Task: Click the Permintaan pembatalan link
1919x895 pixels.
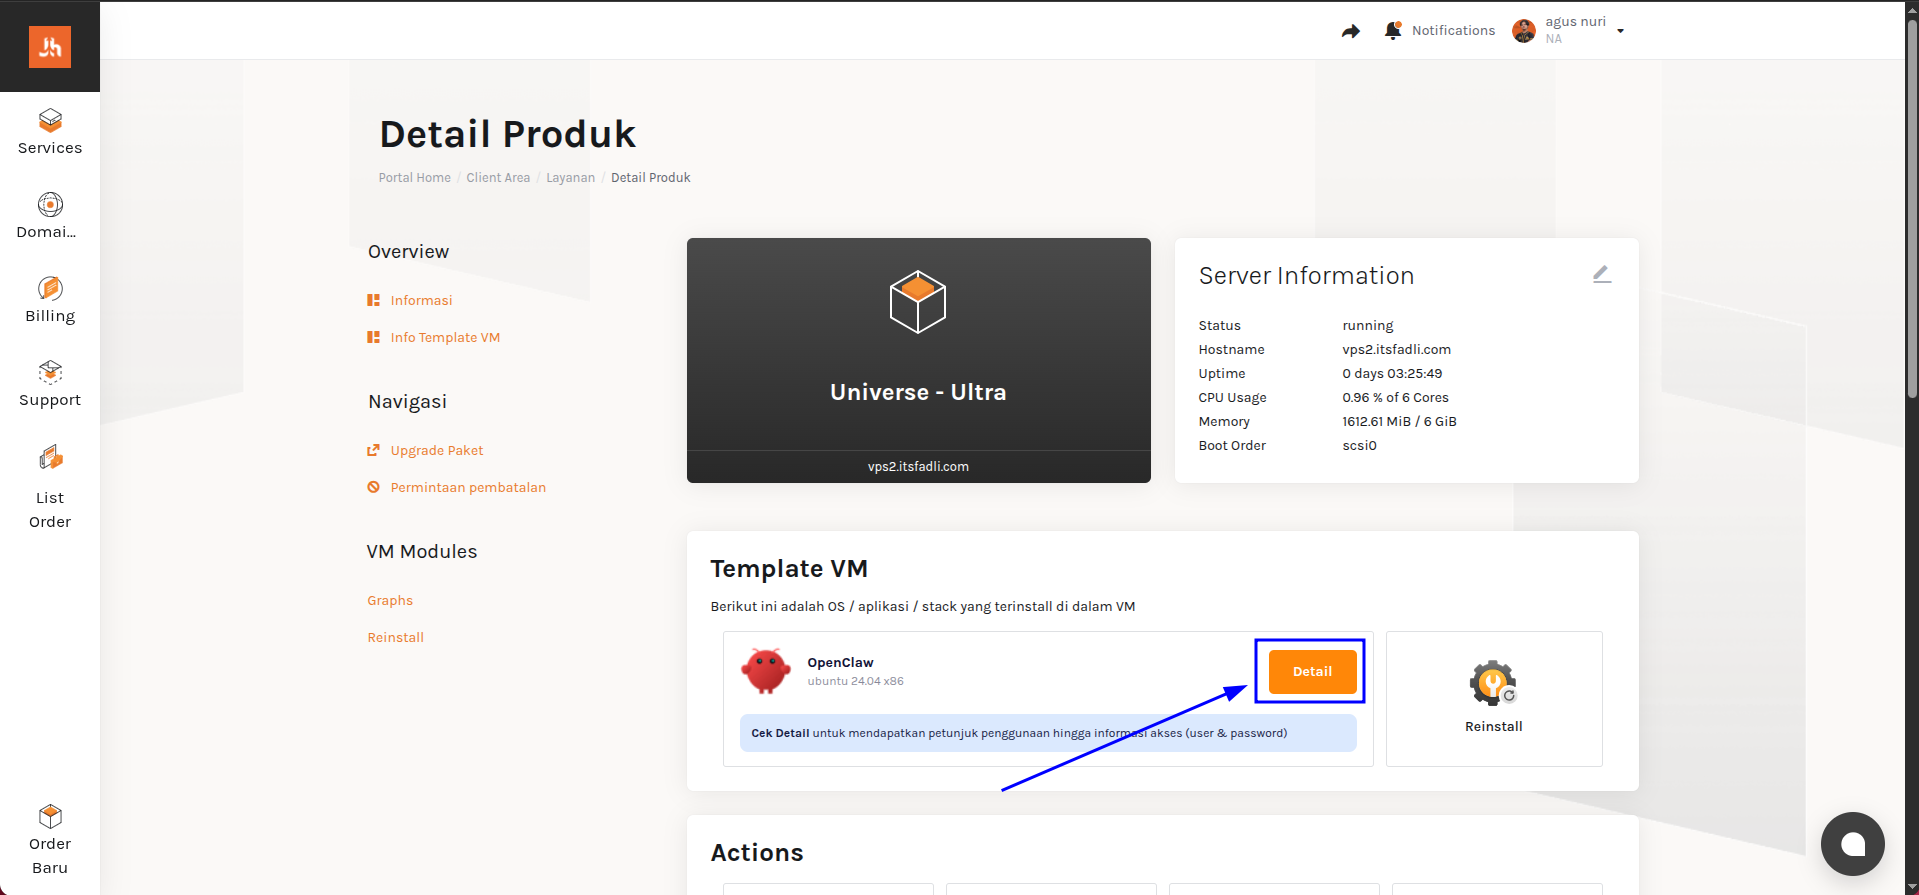Action: [468, 487]
